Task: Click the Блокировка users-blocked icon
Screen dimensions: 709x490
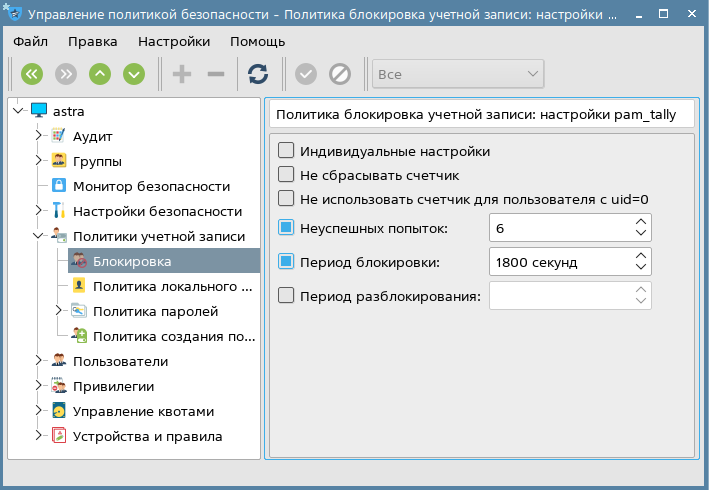Action: (79, 260)
